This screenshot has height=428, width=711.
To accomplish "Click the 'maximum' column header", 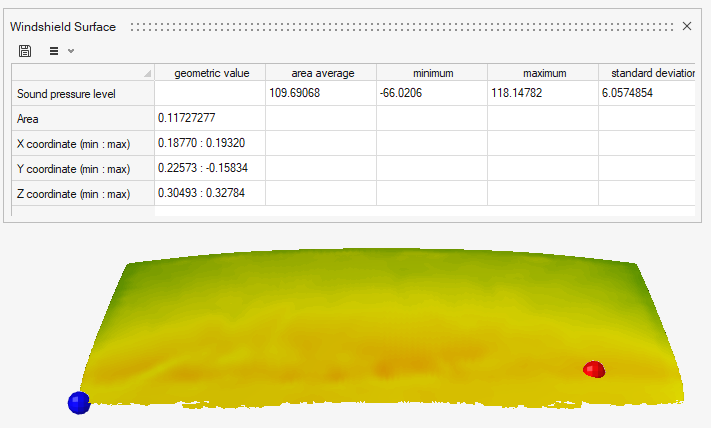I will coord(543,73).
